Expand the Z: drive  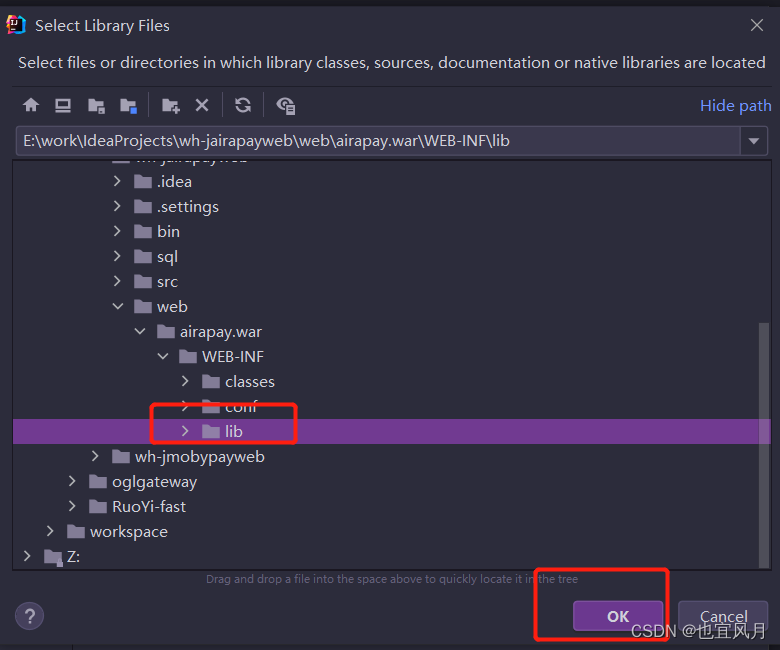point(27,556)
